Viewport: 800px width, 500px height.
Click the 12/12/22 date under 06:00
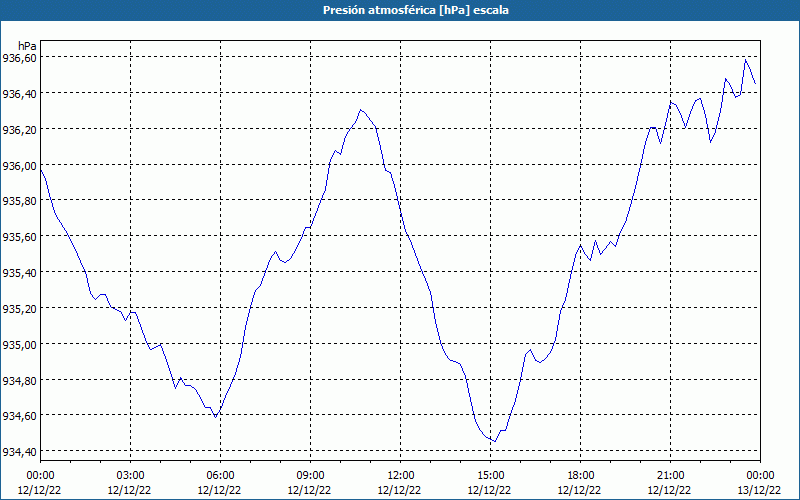[219, 490]
